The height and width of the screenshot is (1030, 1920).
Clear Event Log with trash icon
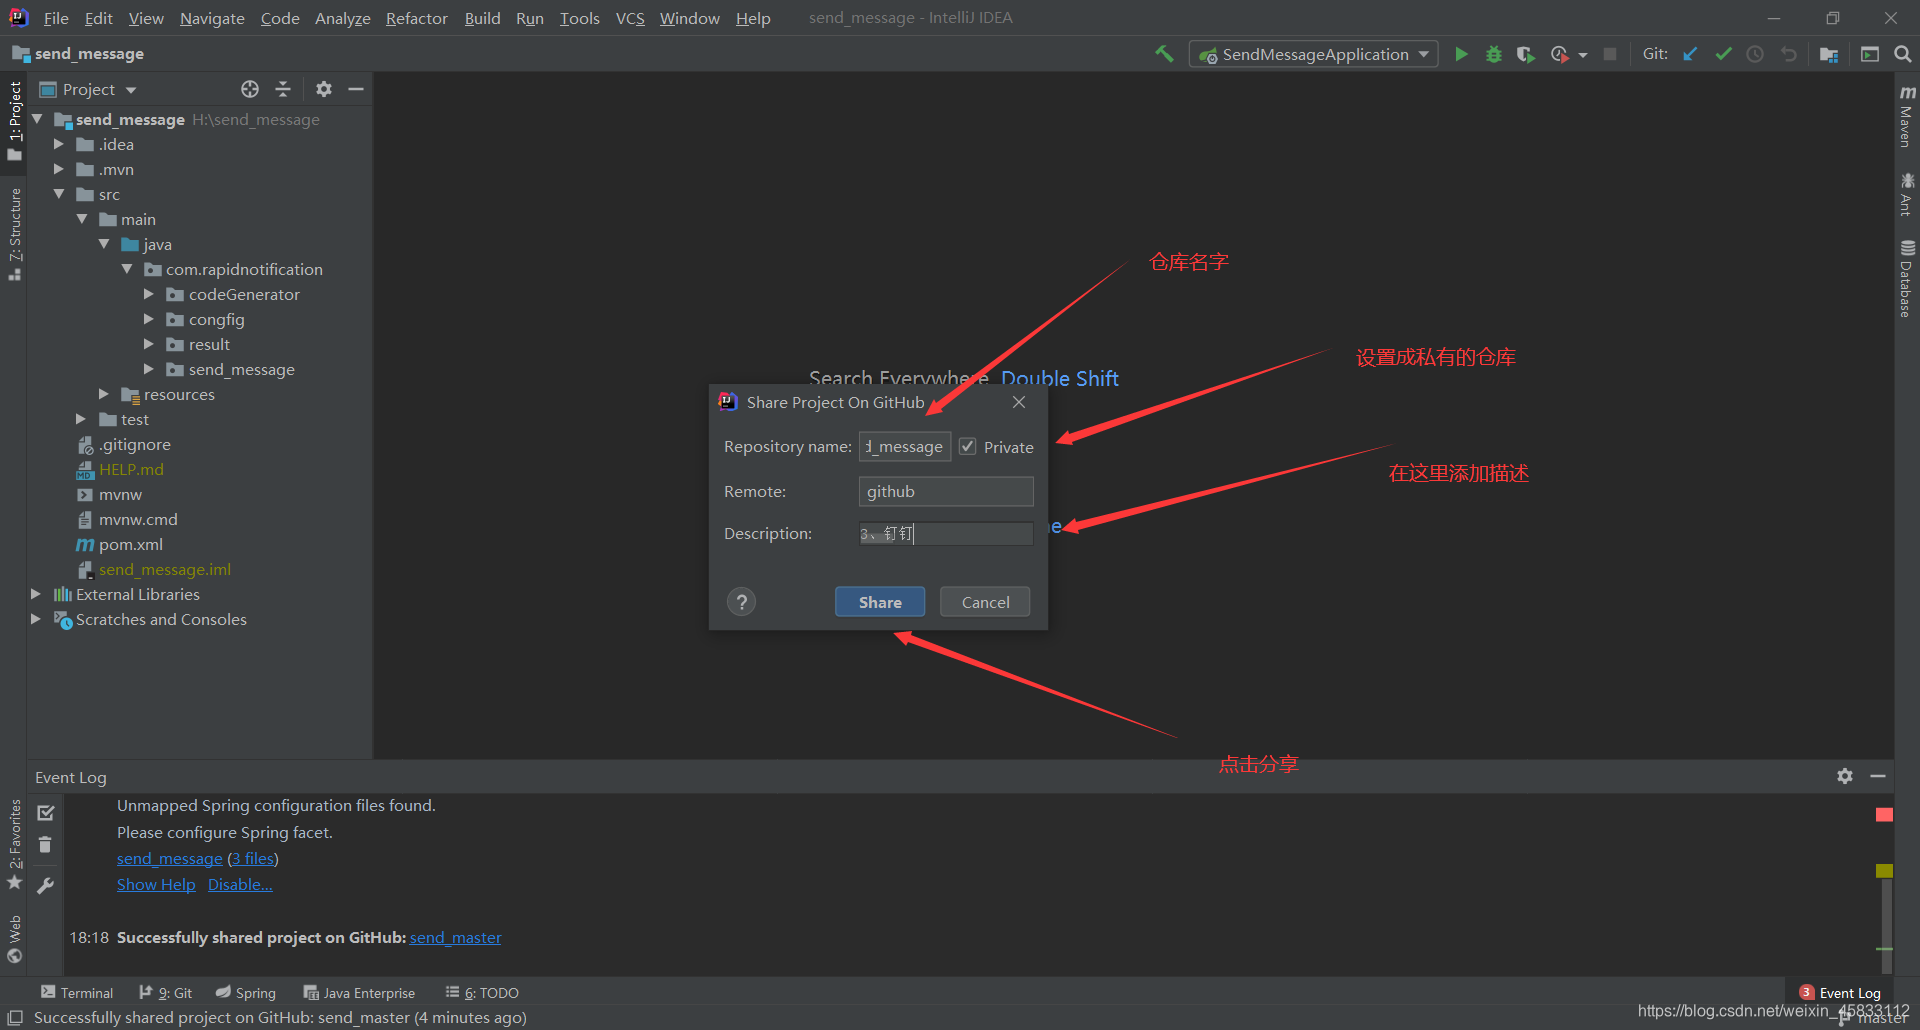tap(45, 845)
